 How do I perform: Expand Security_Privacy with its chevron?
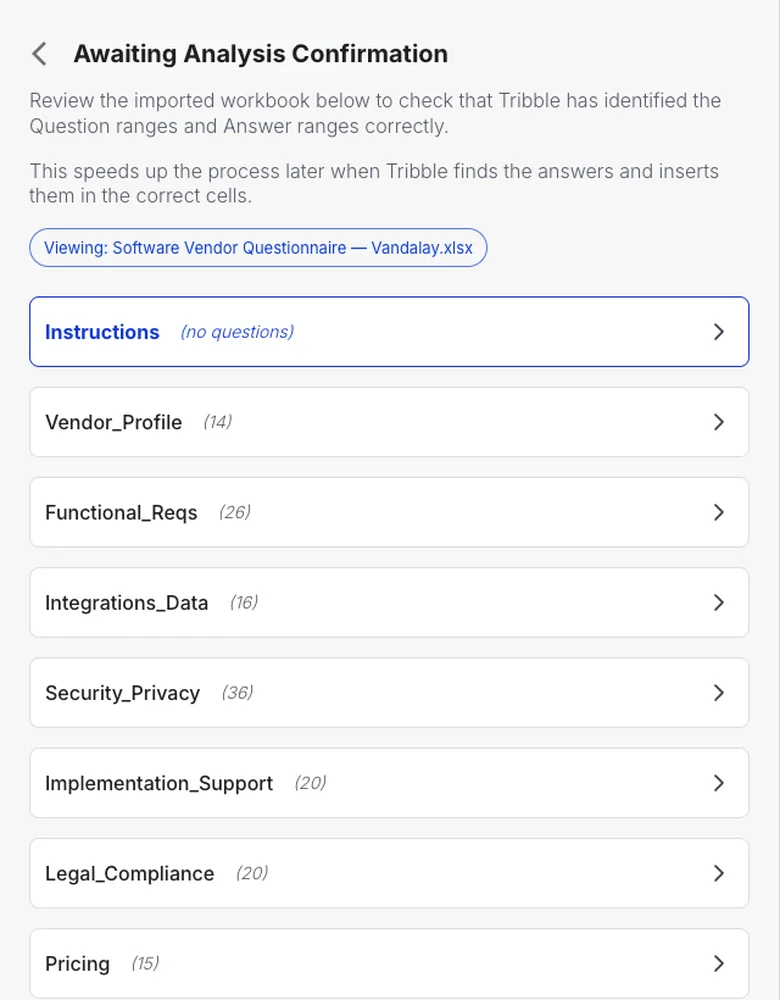719,693
